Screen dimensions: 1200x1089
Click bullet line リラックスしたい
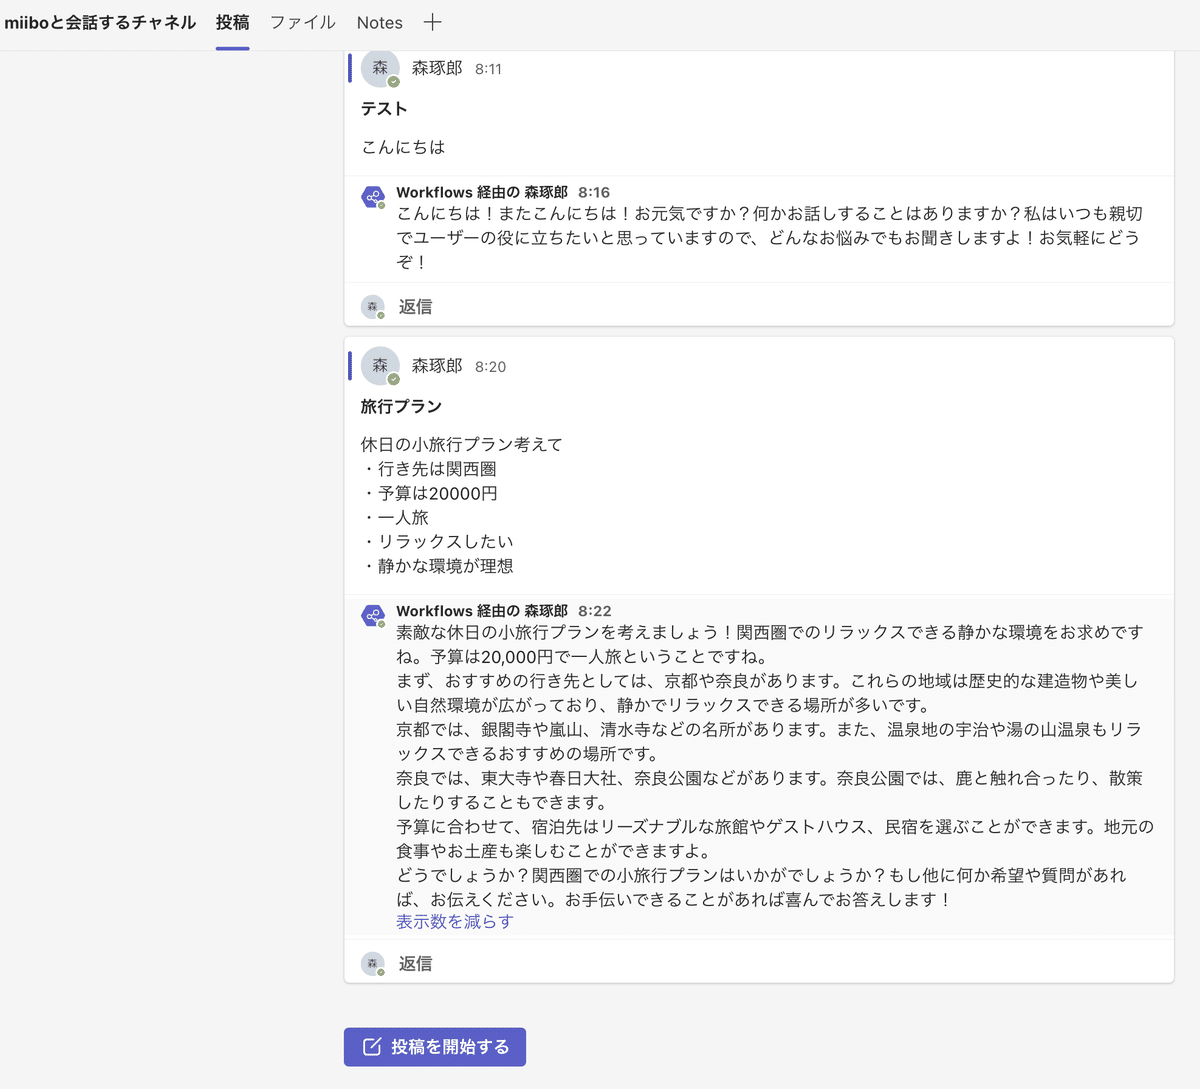[x=437, y=541]
